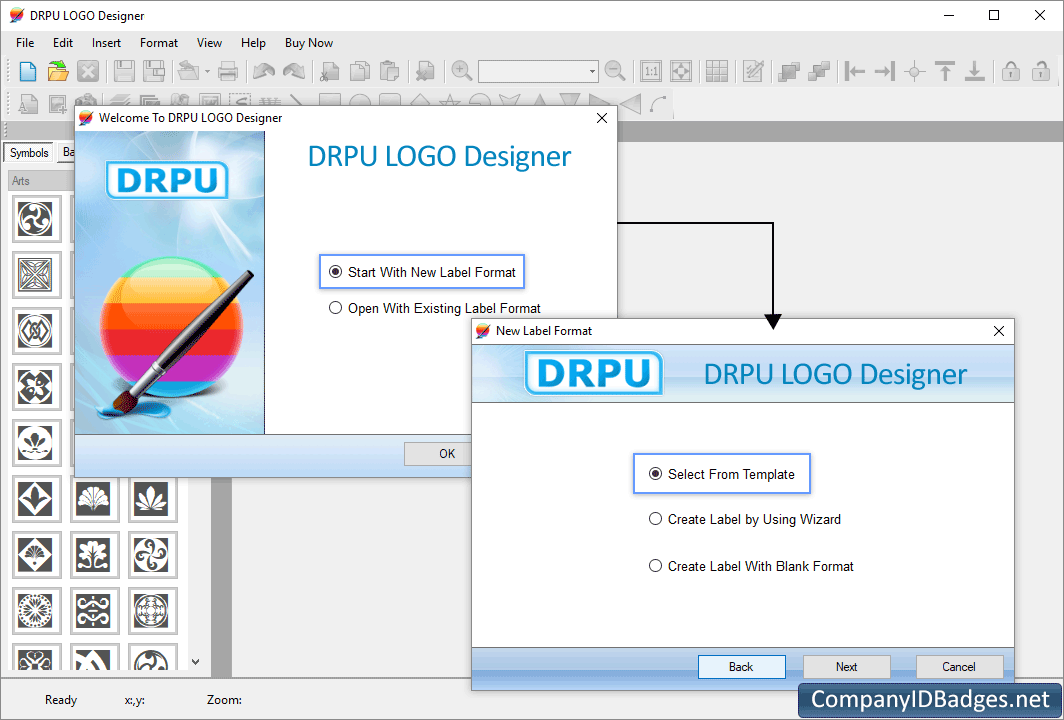Screen dimensions: 1064x720
Task: Select the arc drawing tool icon
Action: pos(658,105)
